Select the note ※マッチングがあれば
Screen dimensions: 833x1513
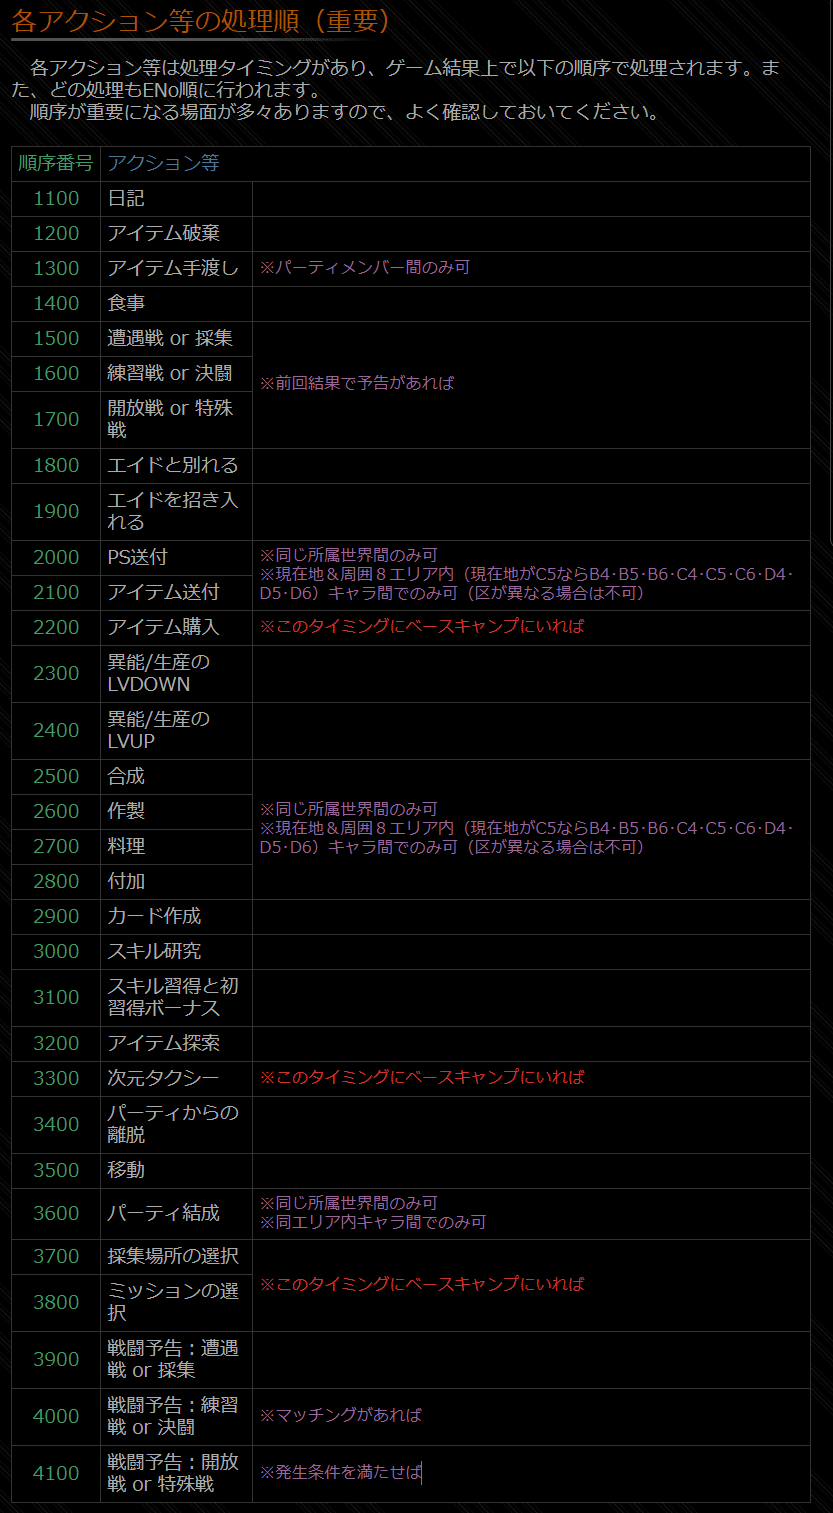[x=341, y=1416]
